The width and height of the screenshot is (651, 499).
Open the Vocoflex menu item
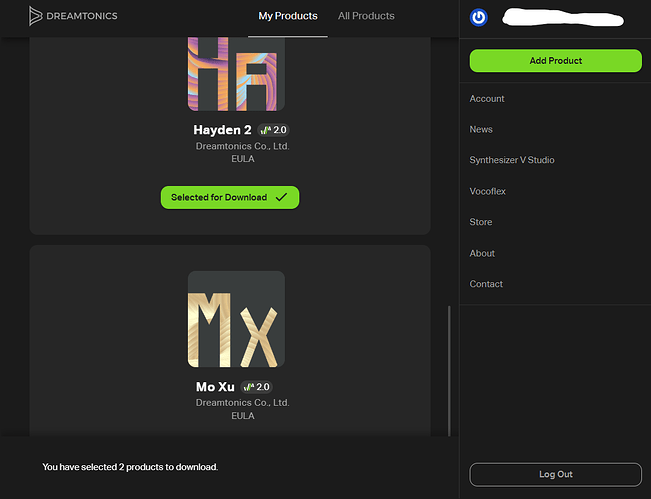pos(487,191)
